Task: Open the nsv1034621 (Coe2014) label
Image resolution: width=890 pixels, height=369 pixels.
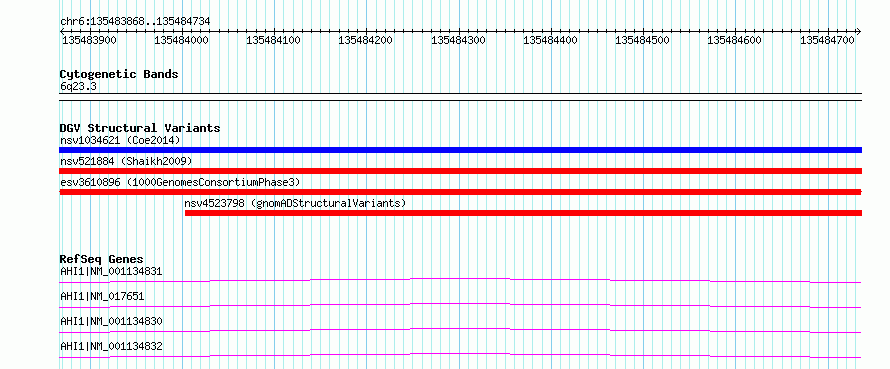Action: point(120,140)
